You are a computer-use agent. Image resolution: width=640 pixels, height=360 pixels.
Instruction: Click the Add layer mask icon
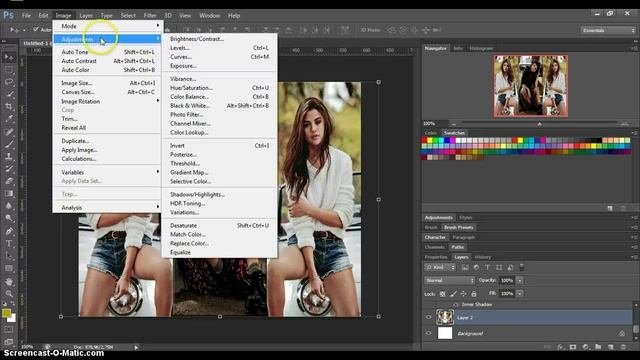[573, 347]
